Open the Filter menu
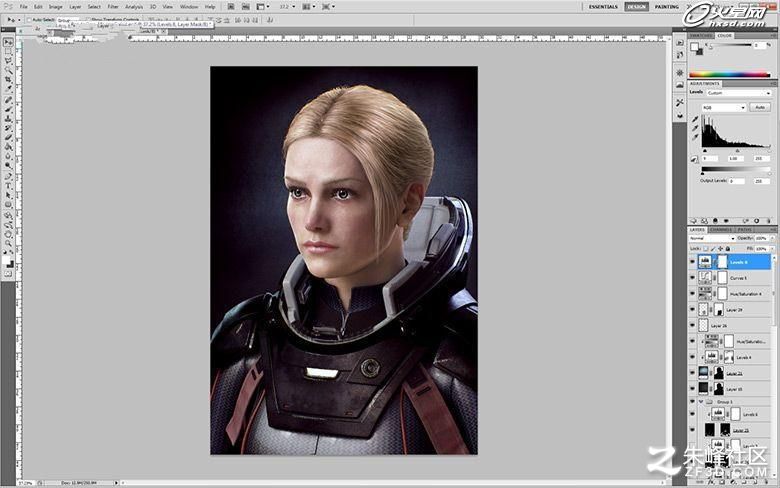Viewport: 780px width, 488px height. (113, 7)
